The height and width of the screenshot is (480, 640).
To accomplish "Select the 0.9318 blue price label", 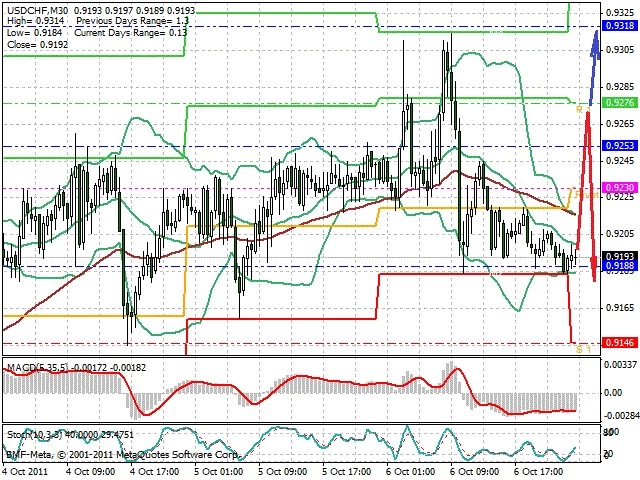I will pyautogui.click(x=620, y=25).
